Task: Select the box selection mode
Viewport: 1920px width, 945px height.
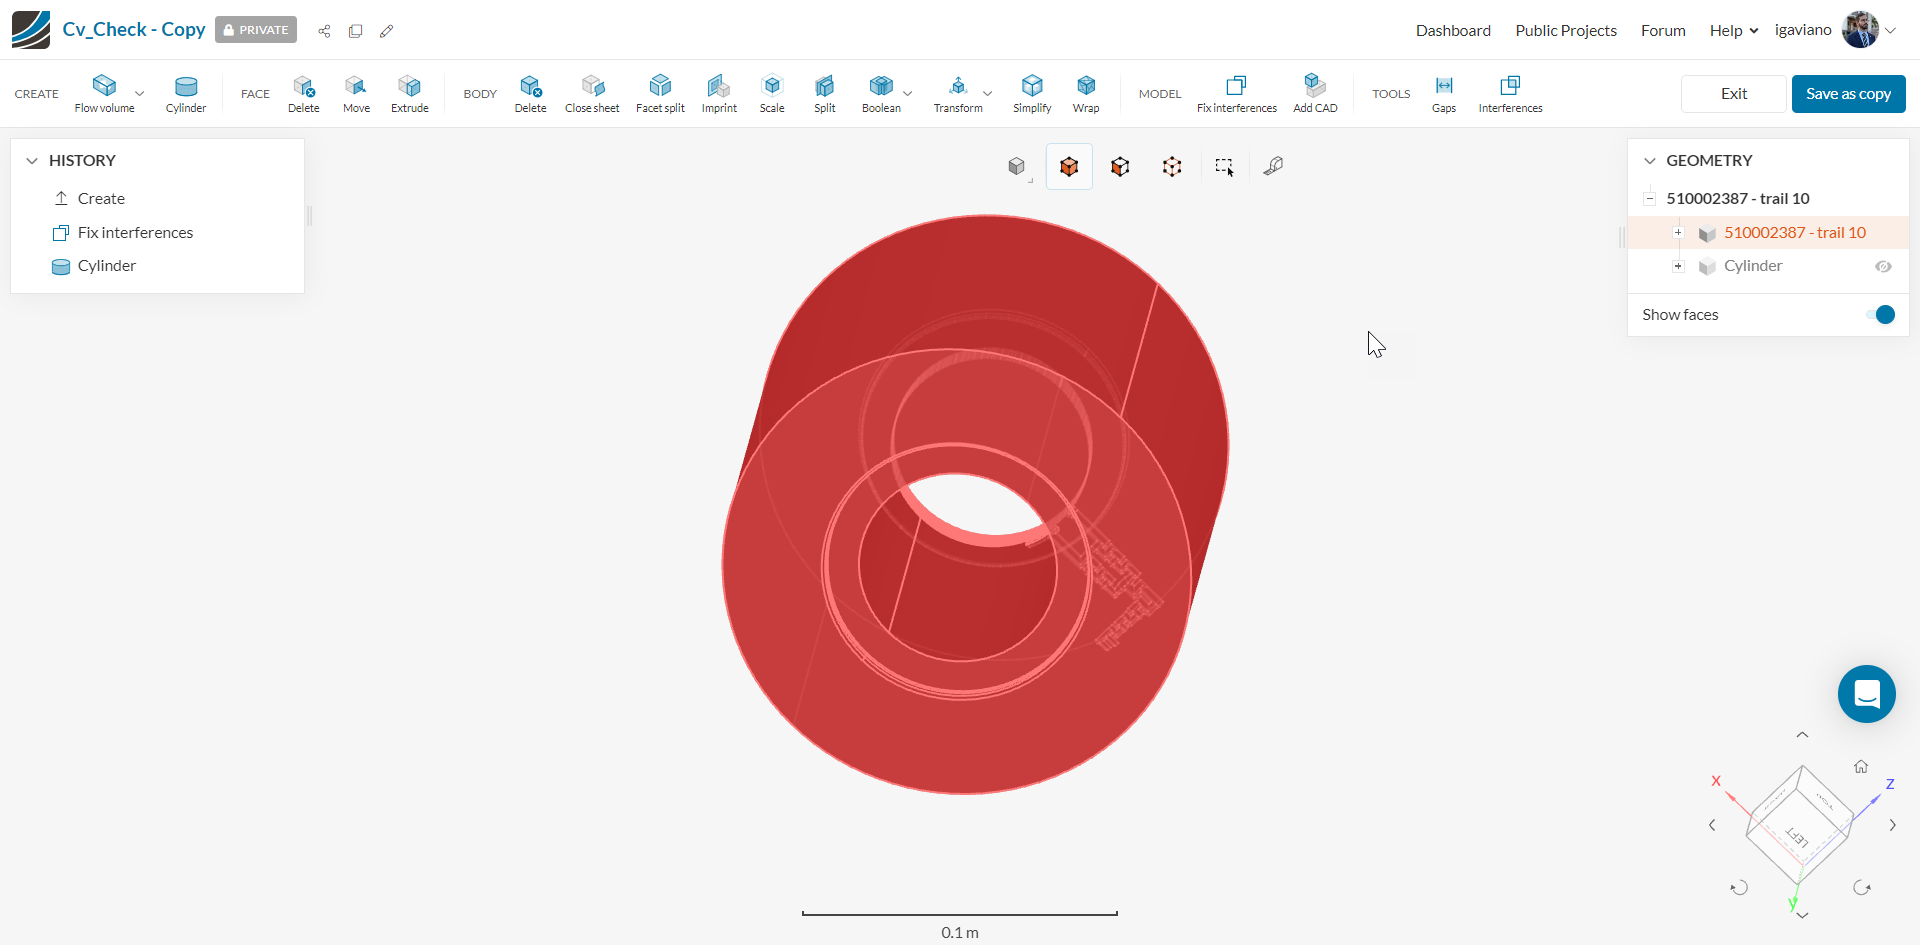Action: (1224, 166)
